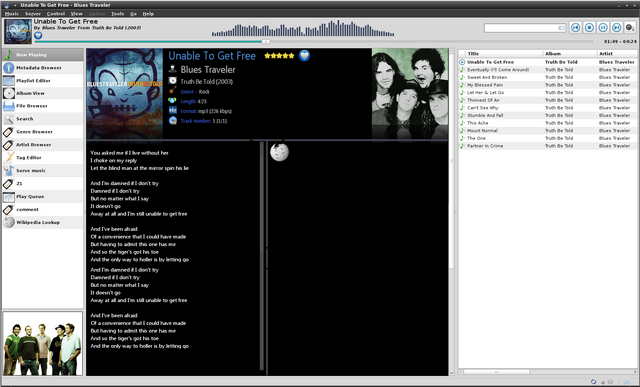The height and width of the screenshot is (387, 640).
Task: Open the Serve music entry
Action: (x=43, y=171)
